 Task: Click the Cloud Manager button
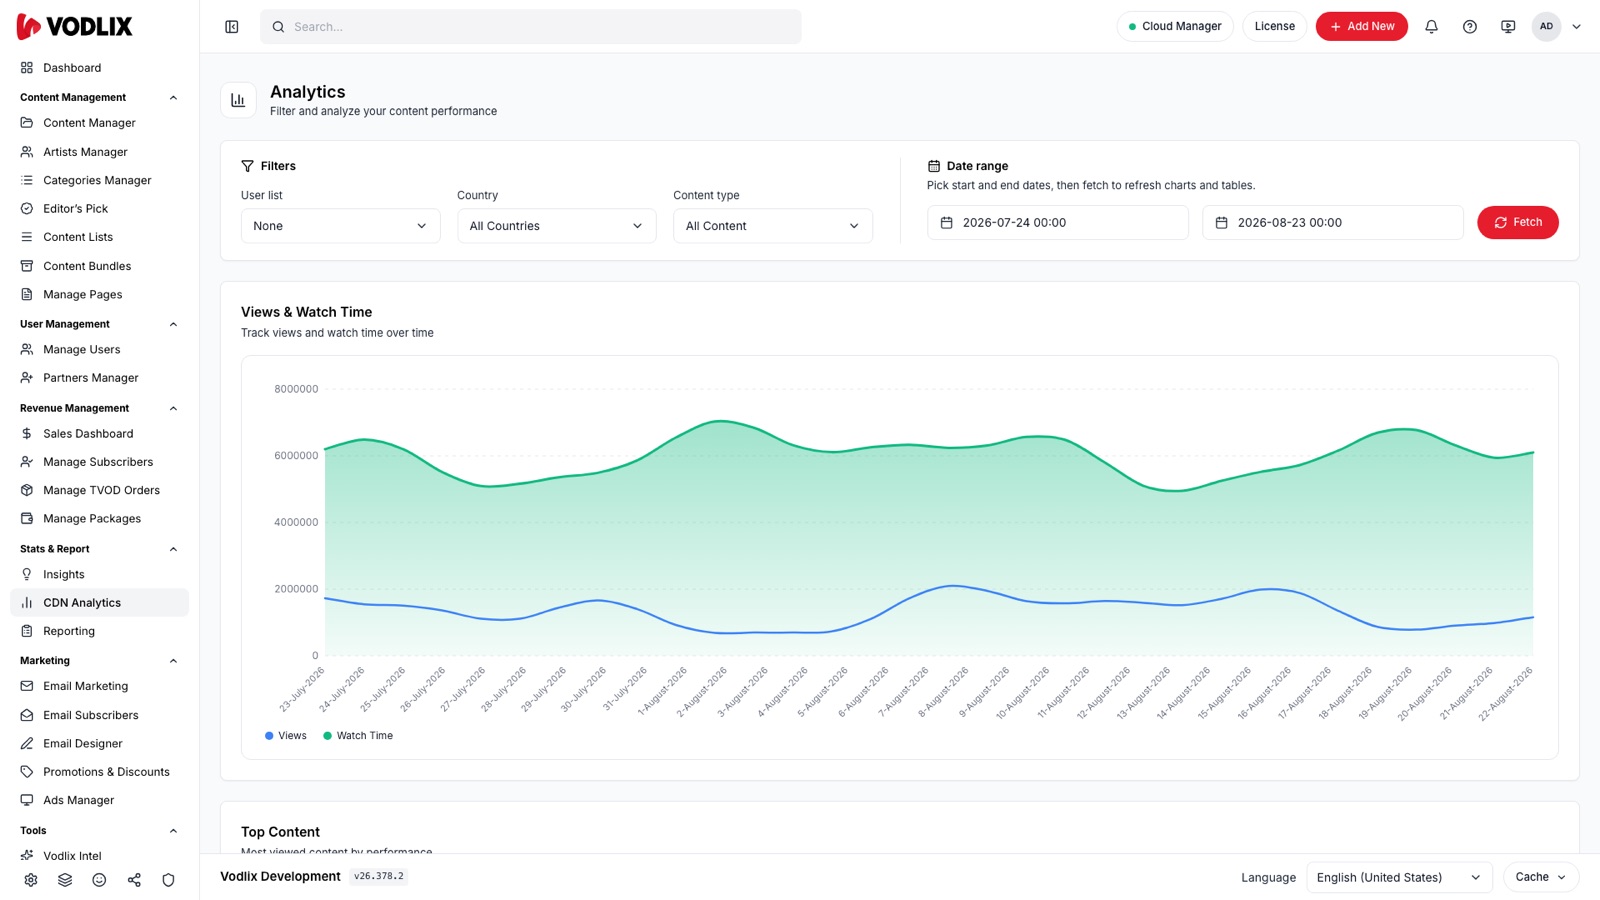(x=1175, y=27)
